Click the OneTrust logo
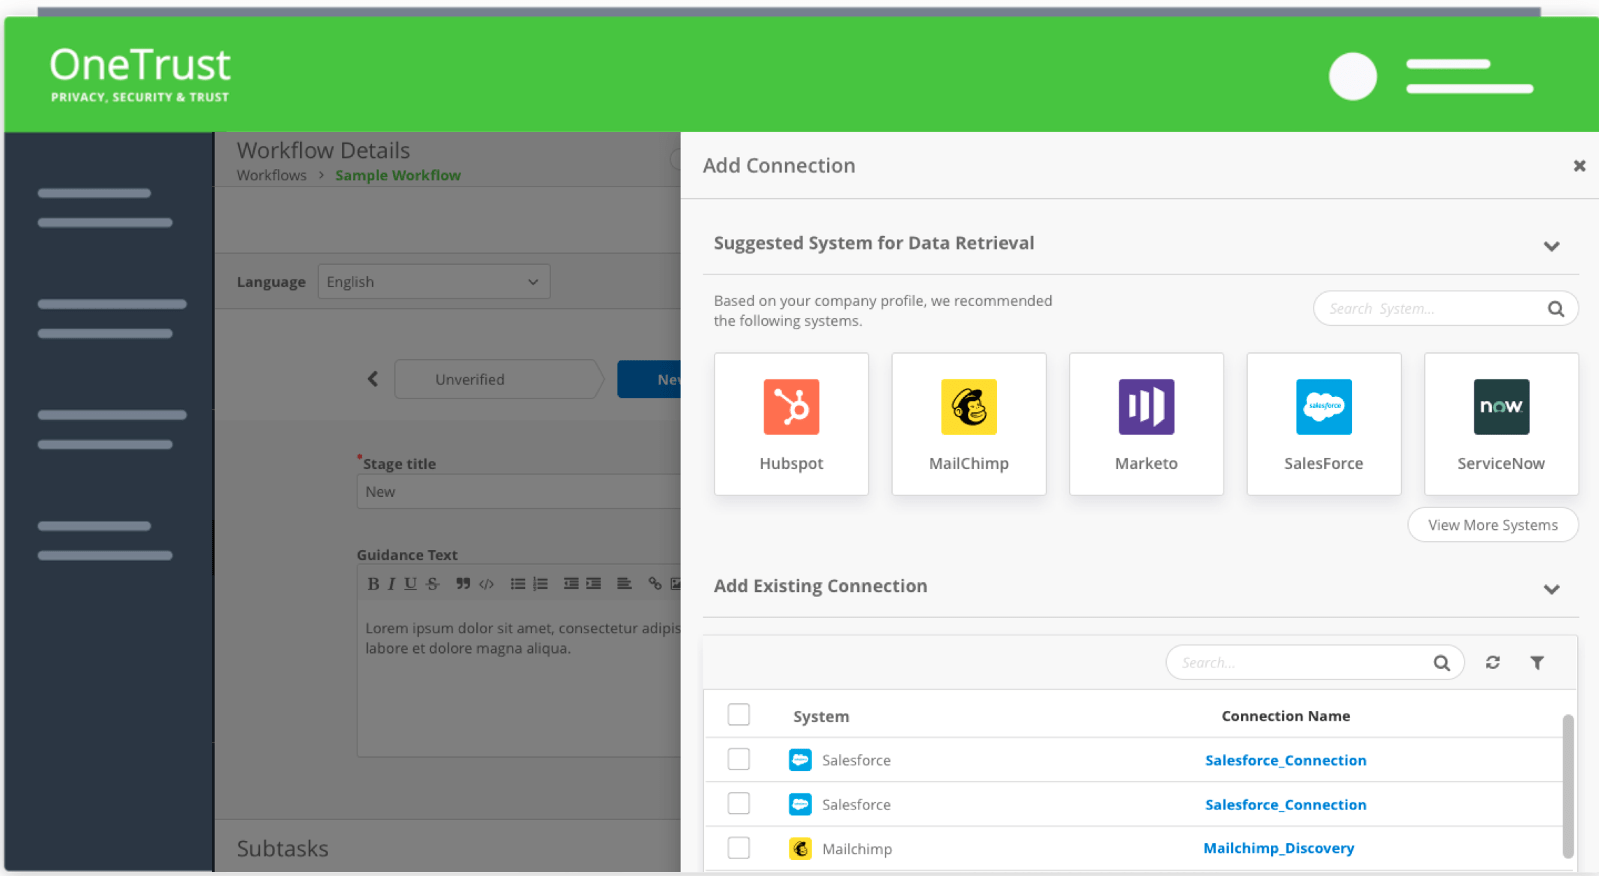1602x876 pixels. point(140,74)
